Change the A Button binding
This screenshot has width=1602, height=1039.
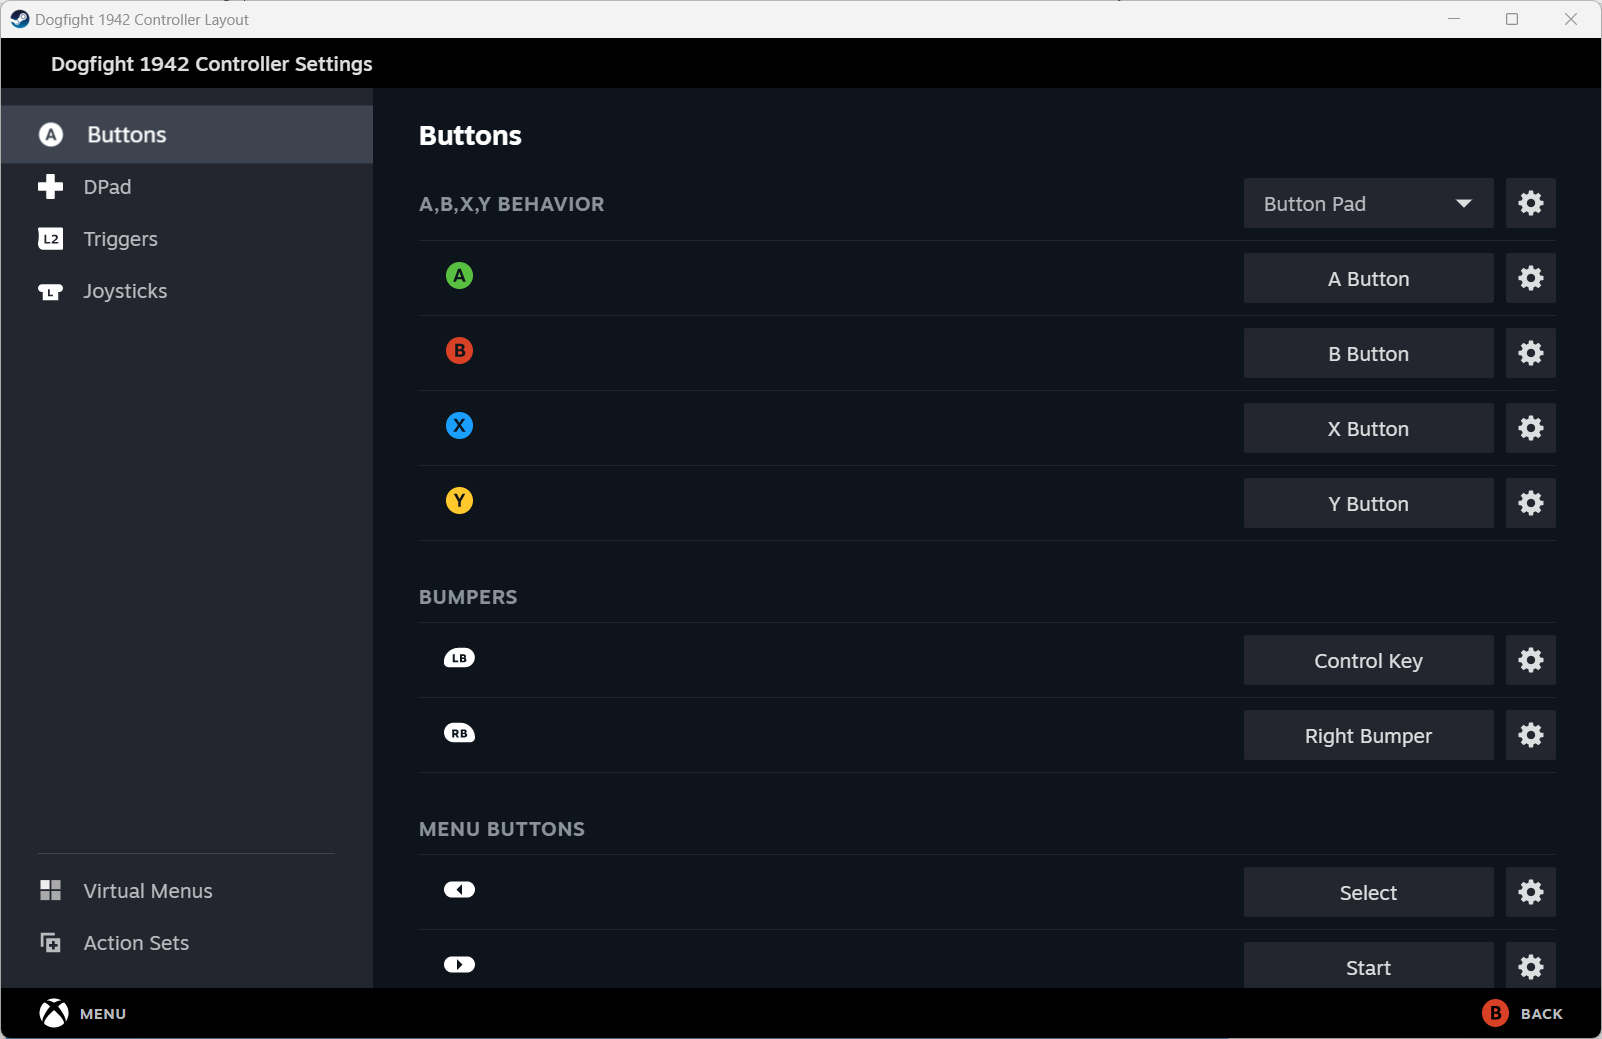(x=1368, y=278)
